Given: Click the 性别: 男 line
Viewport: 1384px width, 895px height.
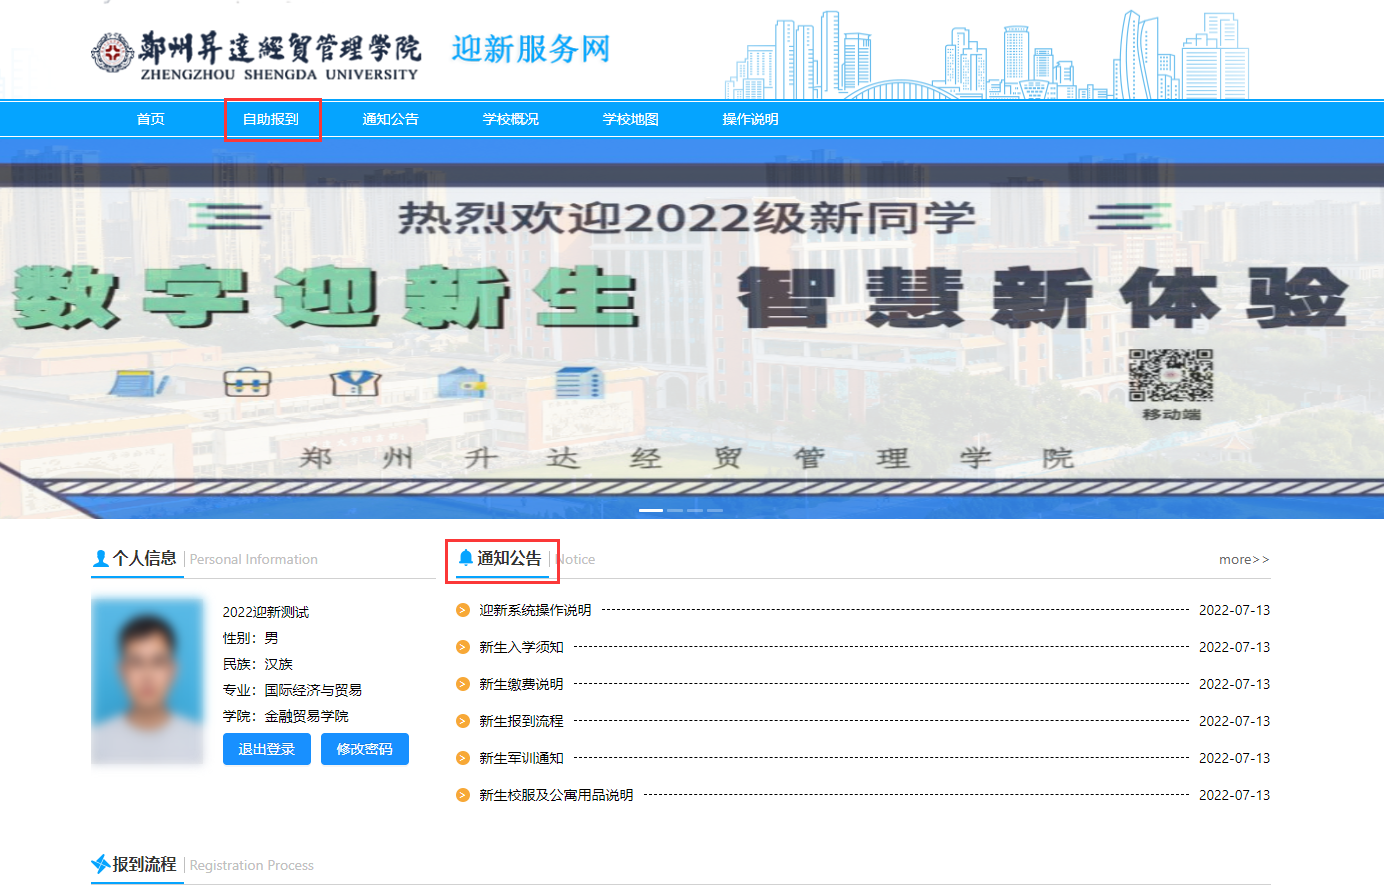Looking at the screenshot, I should tap(251, 638).
